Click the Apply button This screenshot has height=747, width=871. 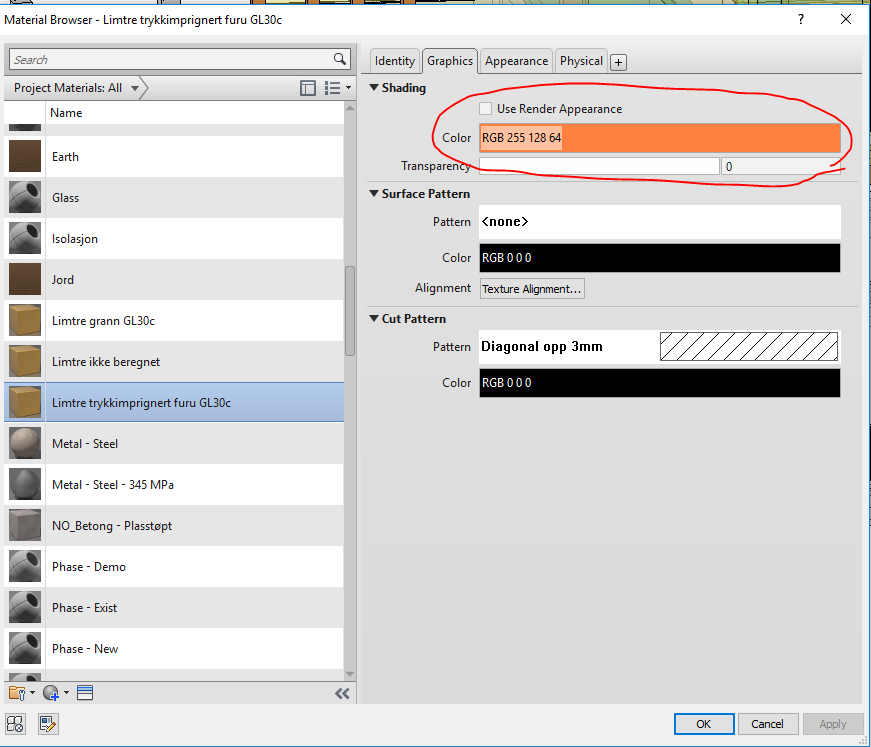click(x=833, y=724)
